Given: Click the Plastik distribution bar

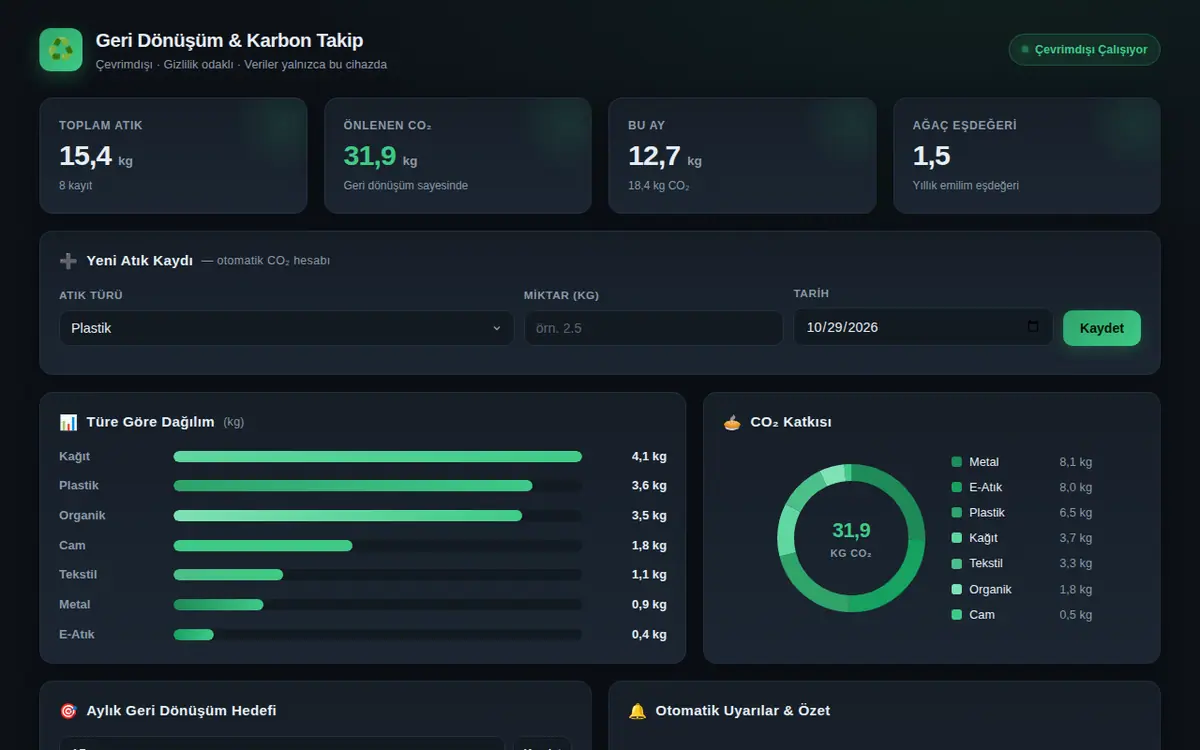Looking at the screenshot, I should (353, 486).
